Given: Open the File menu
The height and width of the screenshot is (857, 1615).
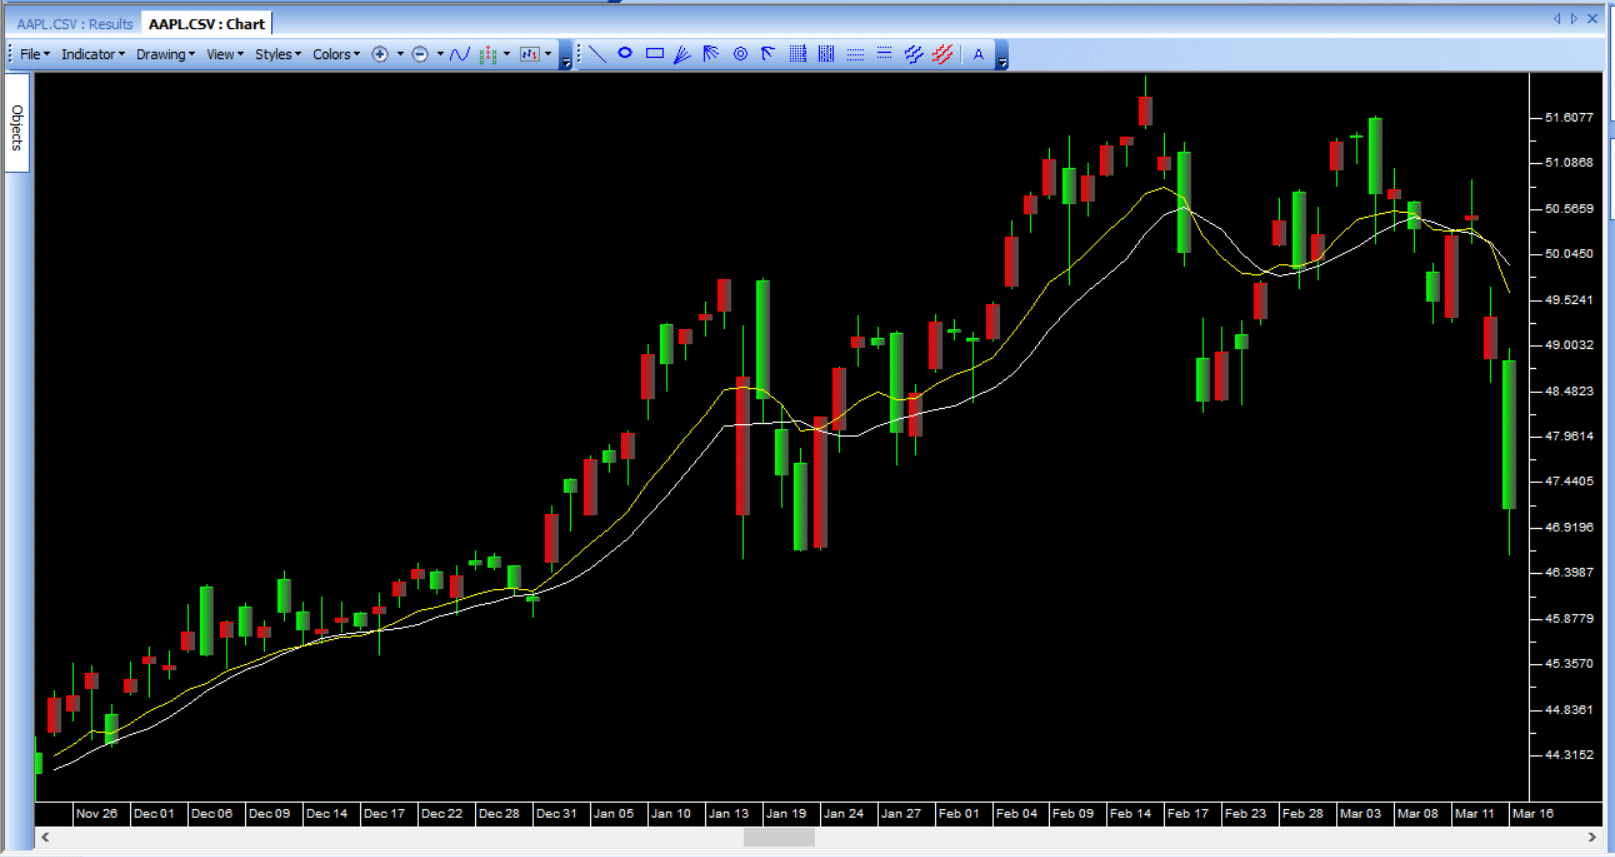Looking at the screenshot, I should pos(34,54).
